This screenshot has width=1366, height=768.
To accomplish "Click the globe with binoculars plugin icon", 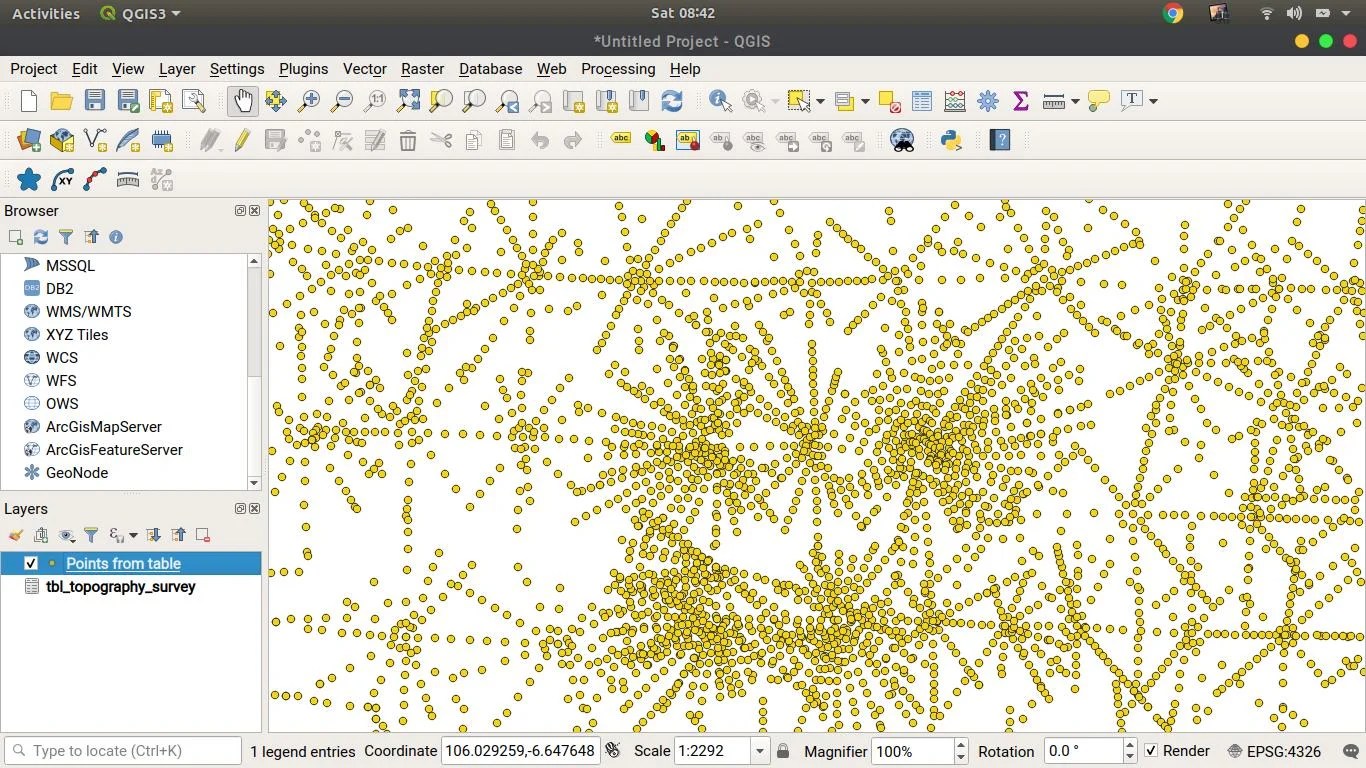I will (x=902, y=141).
